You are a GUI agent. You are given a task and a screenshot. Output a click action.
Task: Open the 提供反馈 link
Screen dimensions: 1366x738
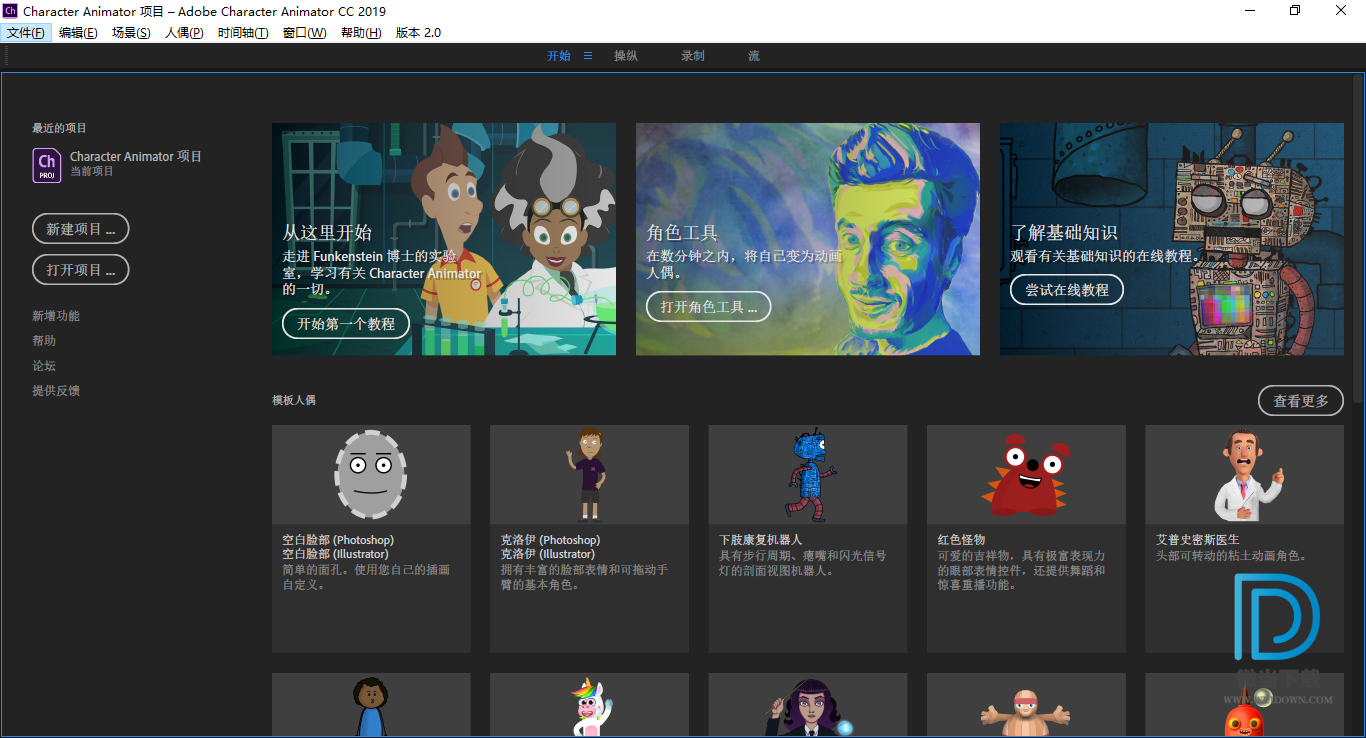56,391
